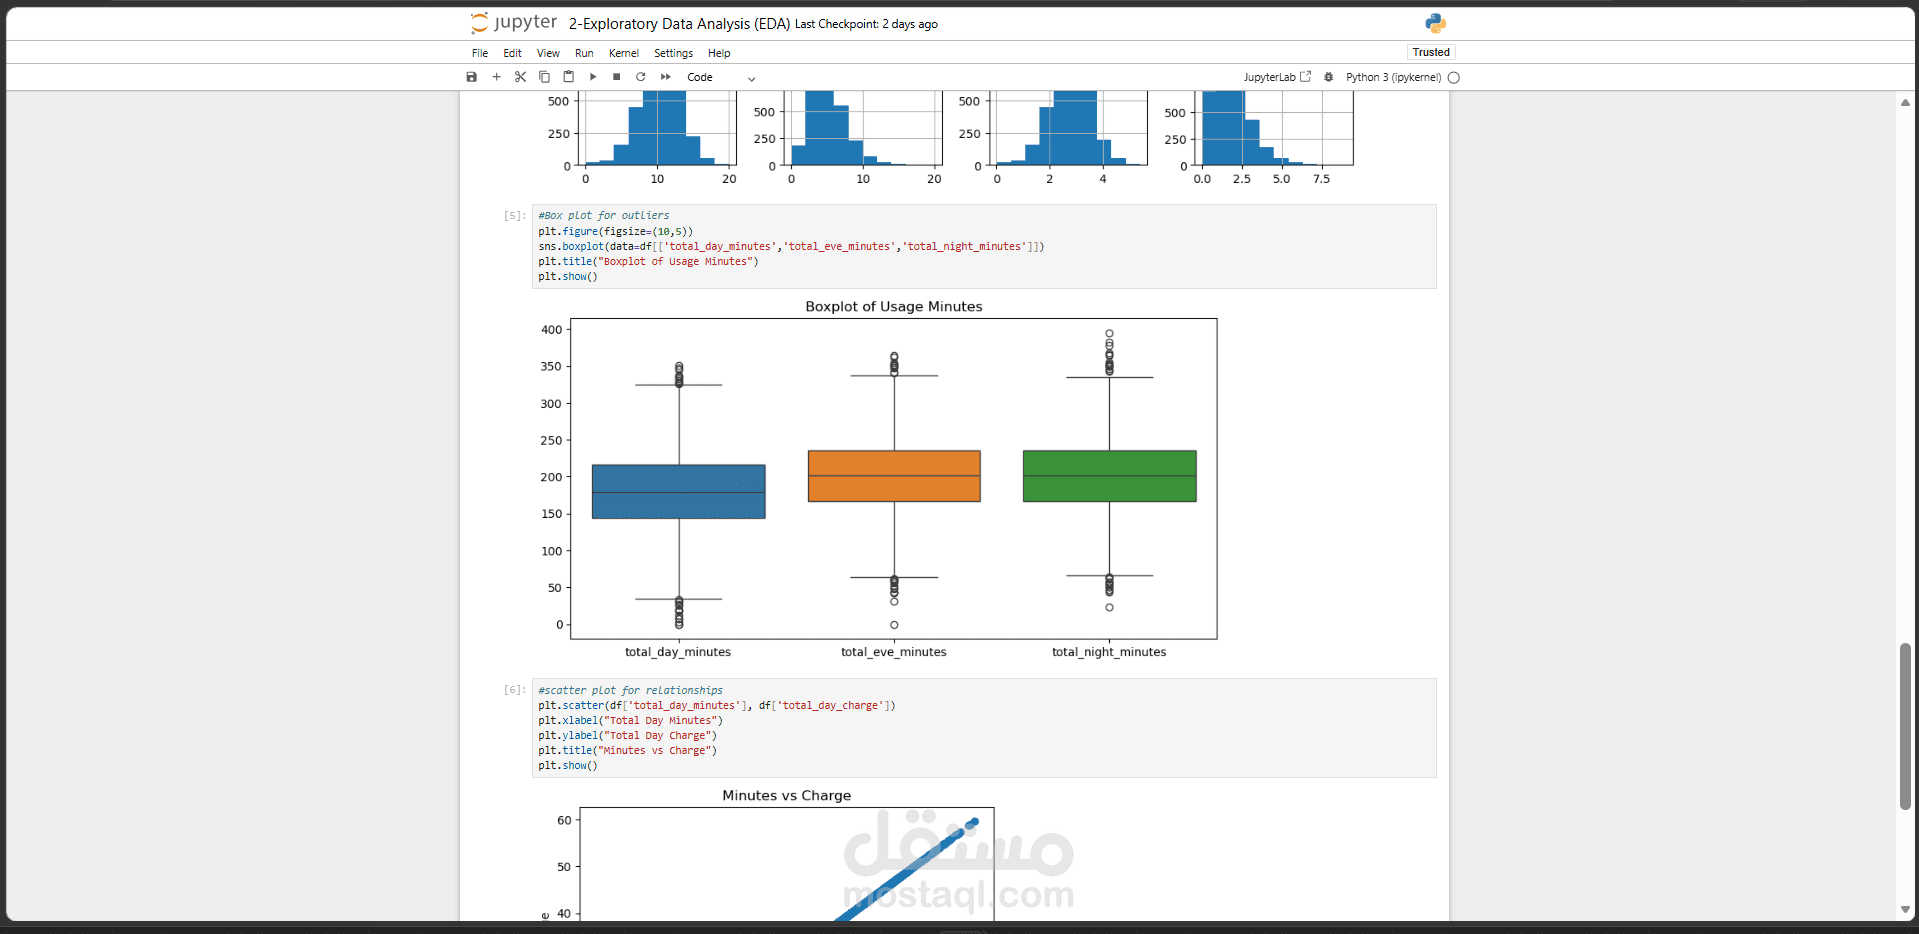
Task: Open the Kernel menu
Action: [x=624, y=53]
